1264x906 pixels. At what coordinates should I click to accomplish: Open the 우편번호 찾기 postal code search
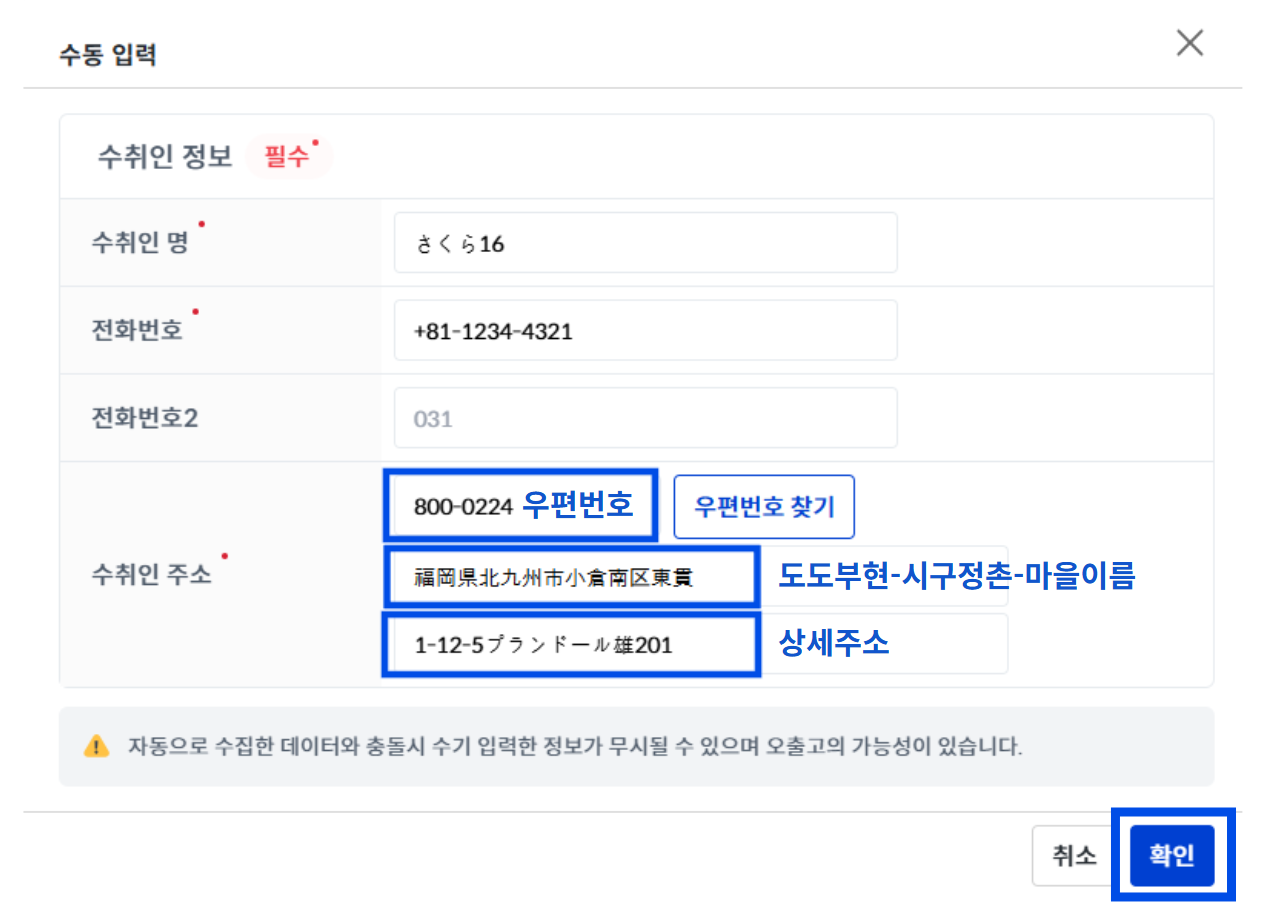point(764,506)
